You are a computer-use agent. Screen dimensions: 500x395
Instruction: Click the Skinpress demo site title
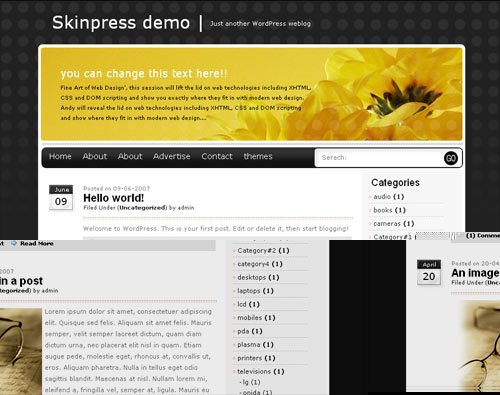pos(121,23)
